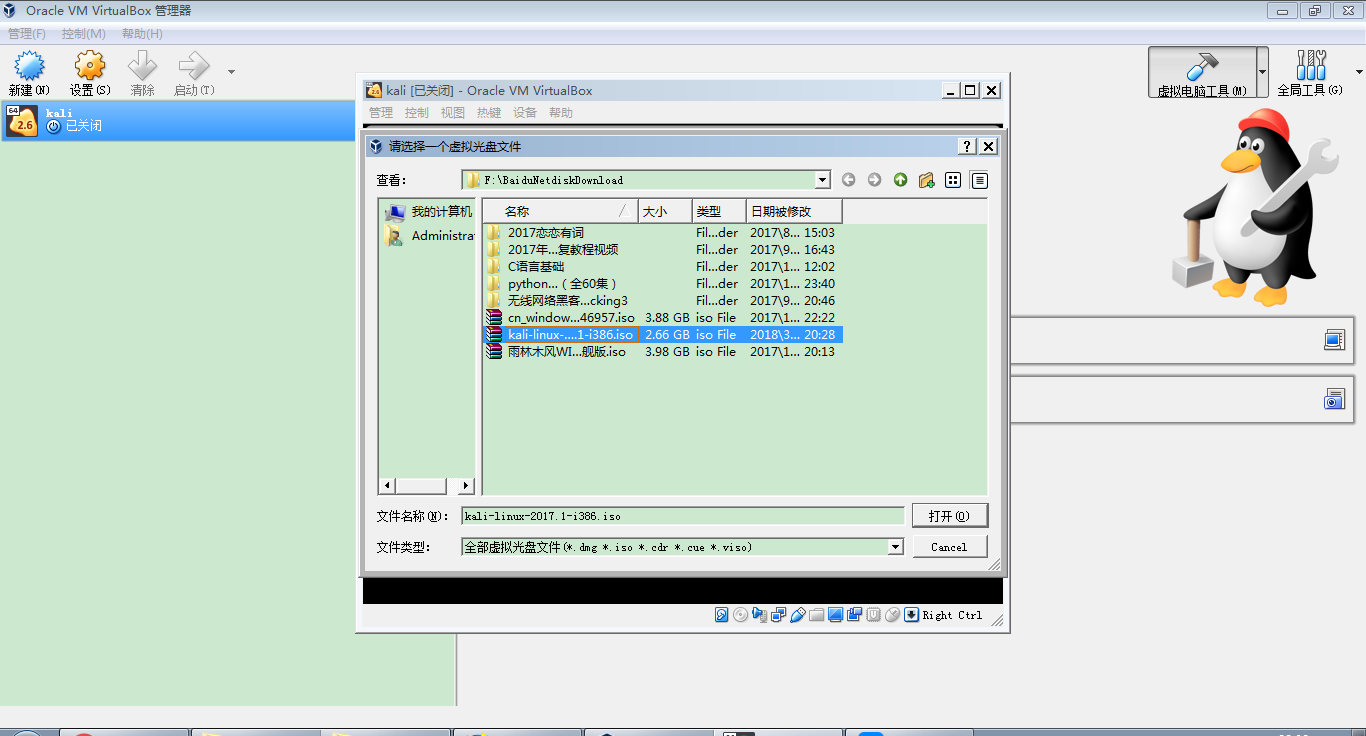Click display status bar icon
The image size is (1366, 736).
click(835, 615)
